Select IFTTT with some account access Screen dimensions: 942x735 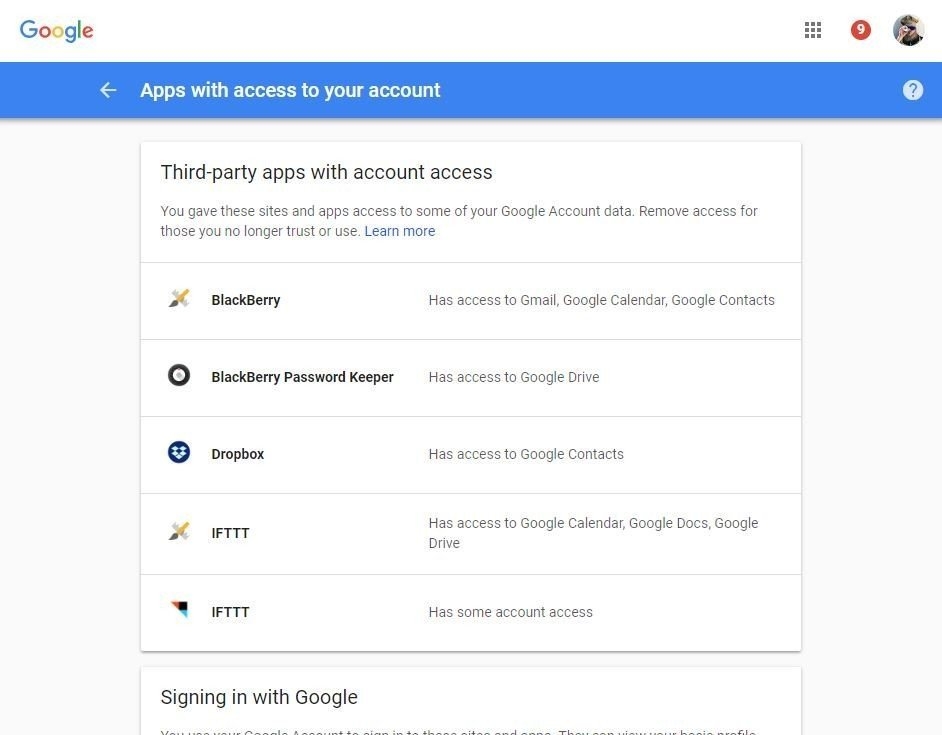[230, 612]
